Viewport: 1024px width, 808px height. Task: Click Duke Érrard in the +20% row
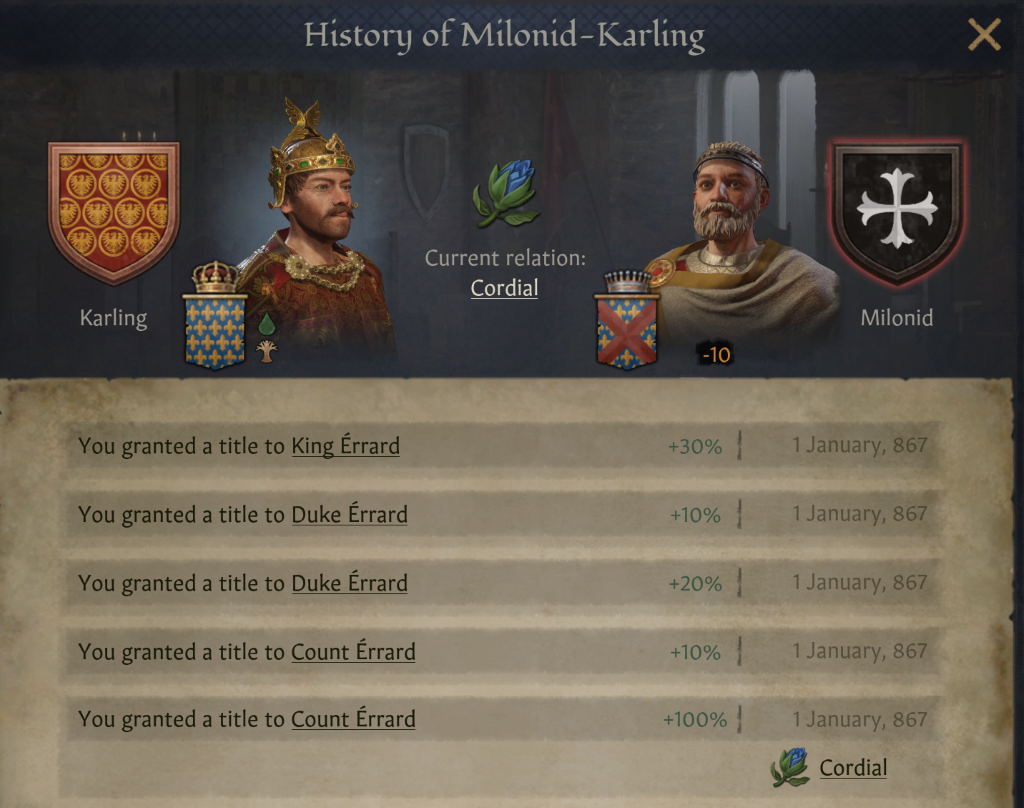click(349, 583)
